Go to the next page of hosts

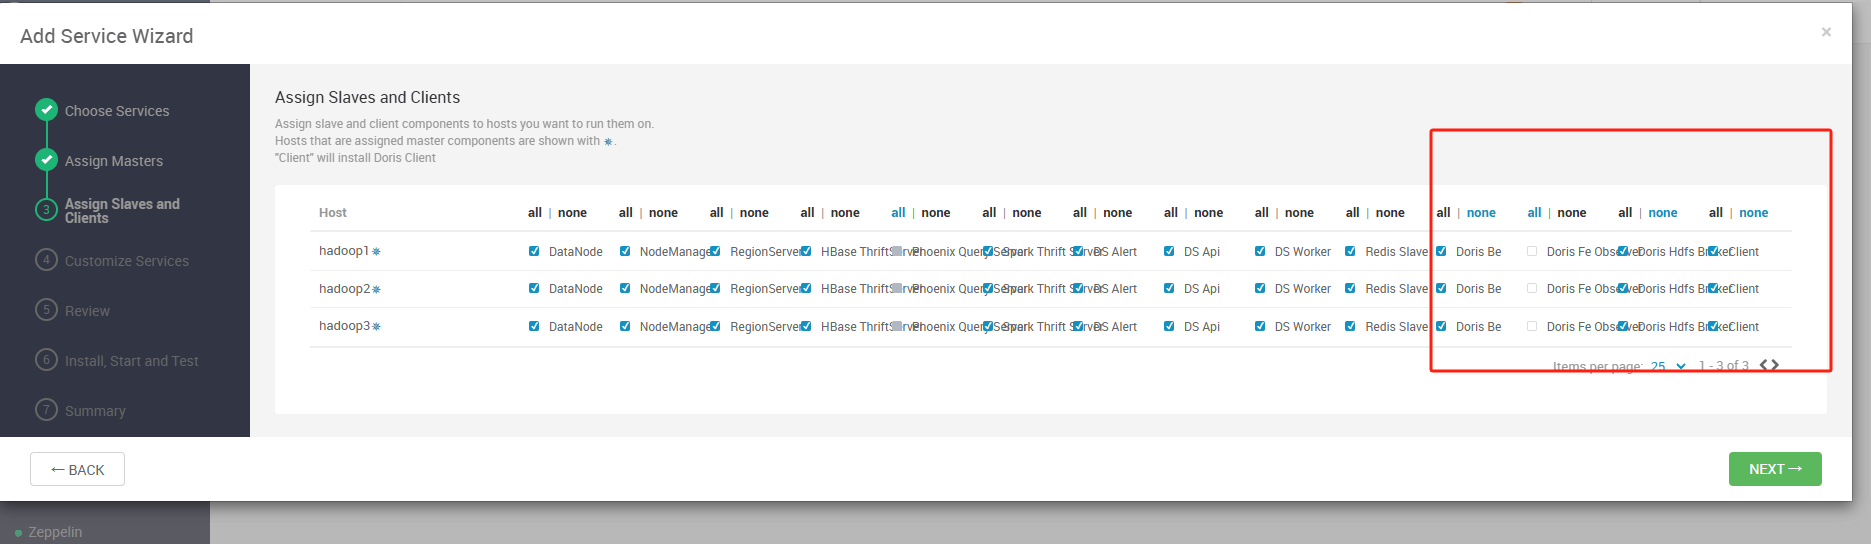(1775, 365)
